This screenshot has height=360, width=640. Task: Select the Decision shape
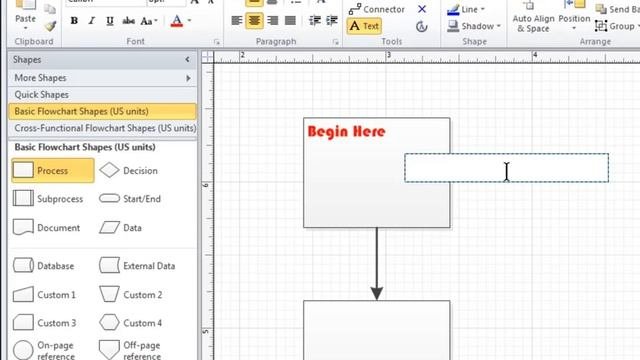(129, 170)
